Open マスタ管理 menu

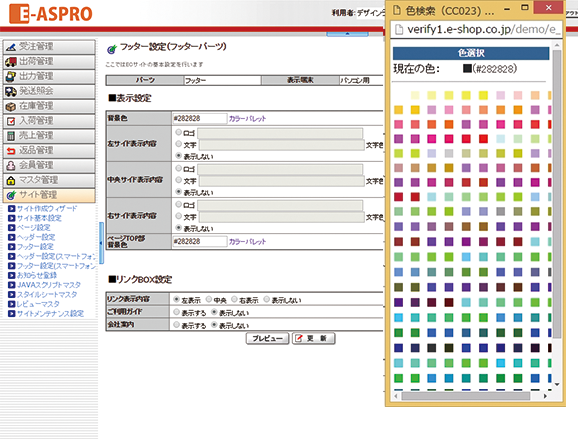[x=49, y=180]
